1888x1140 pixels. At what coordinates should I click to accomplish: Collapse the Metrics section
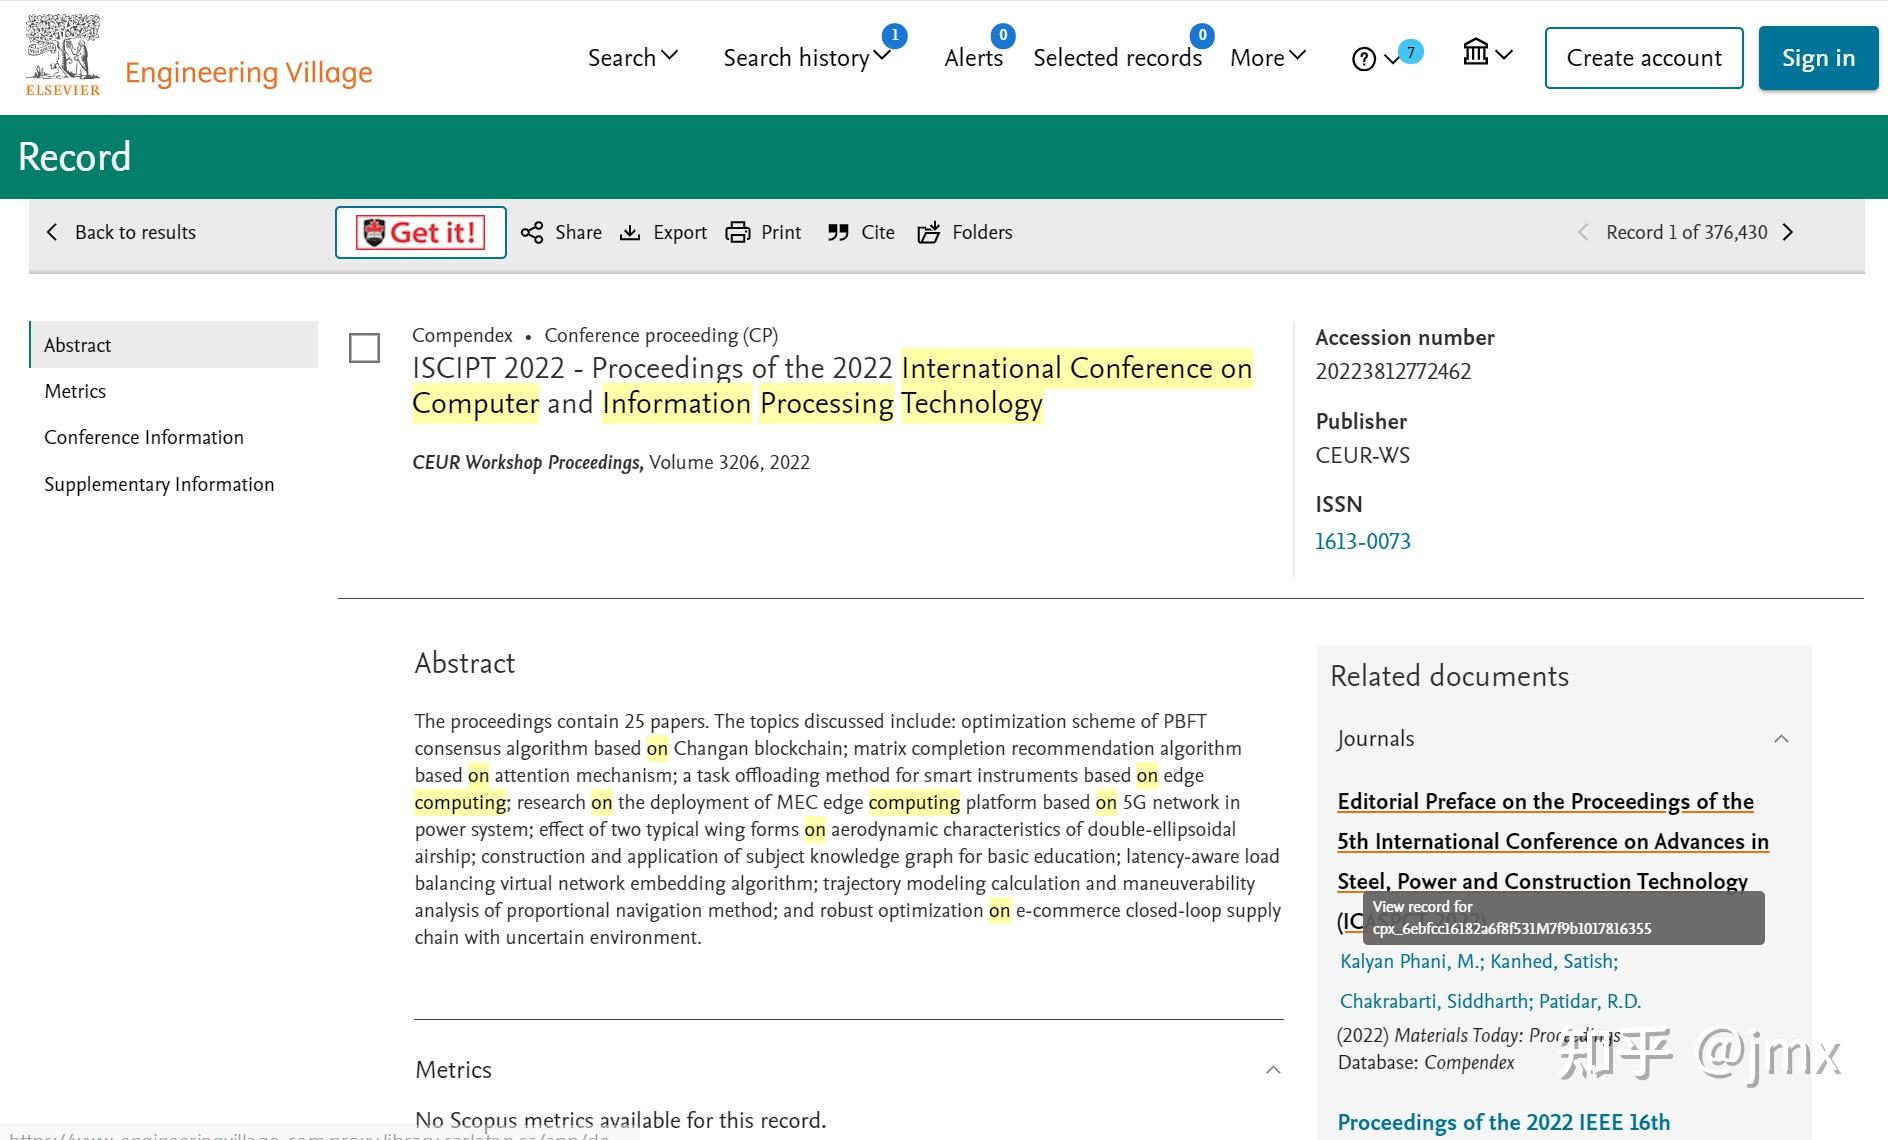pyautogui.click(x=1271, y=1069)
